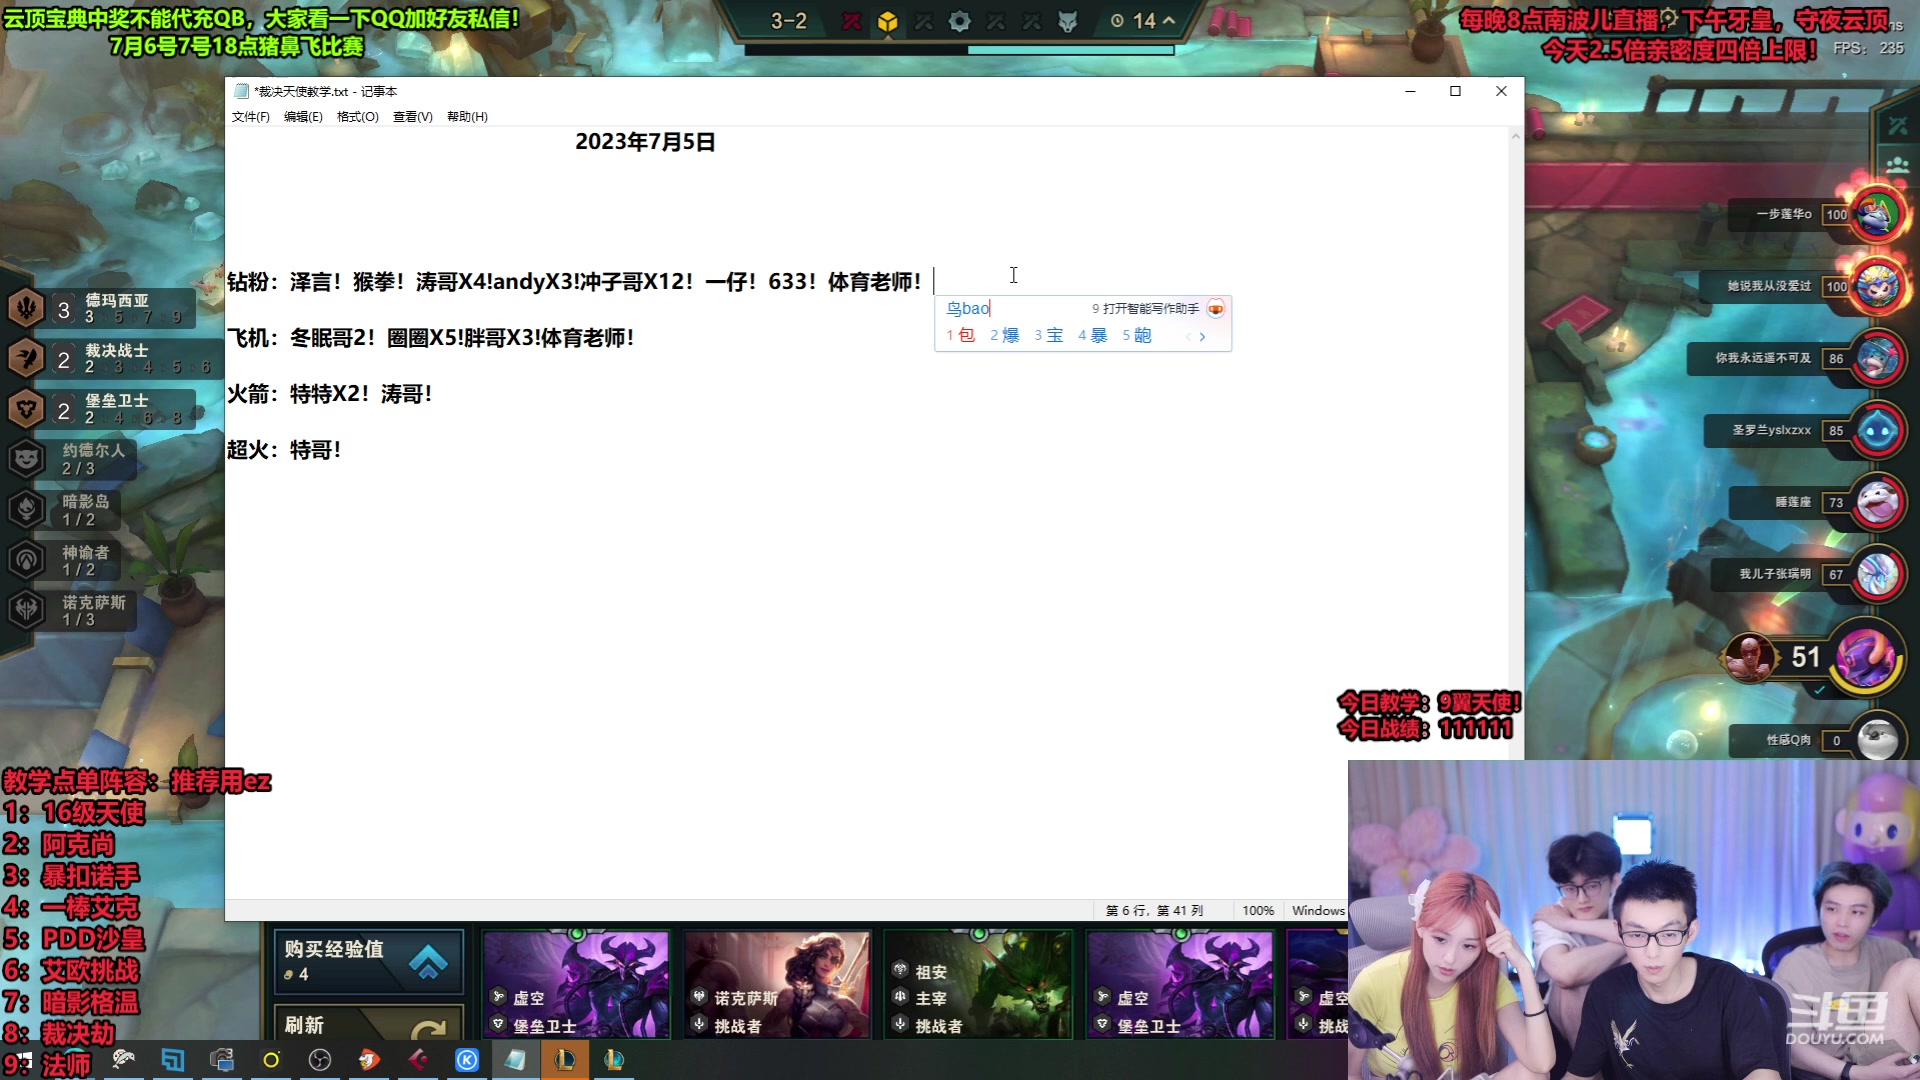View player 性感Q肉 avatar
This screenshot has width=1920, height=1080.
(1878, 740)
